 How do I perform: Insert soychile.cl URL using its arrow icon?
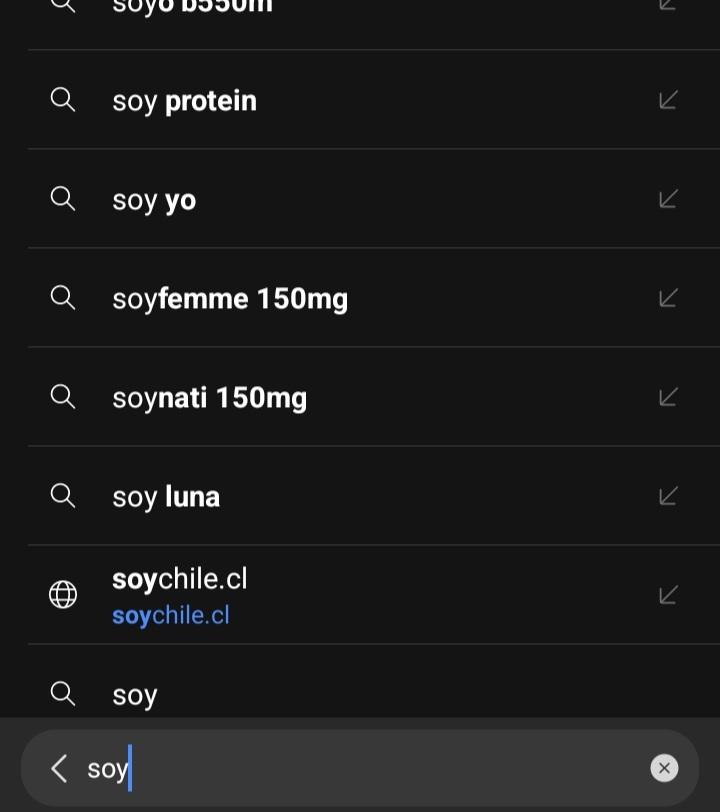coord(668,595)
